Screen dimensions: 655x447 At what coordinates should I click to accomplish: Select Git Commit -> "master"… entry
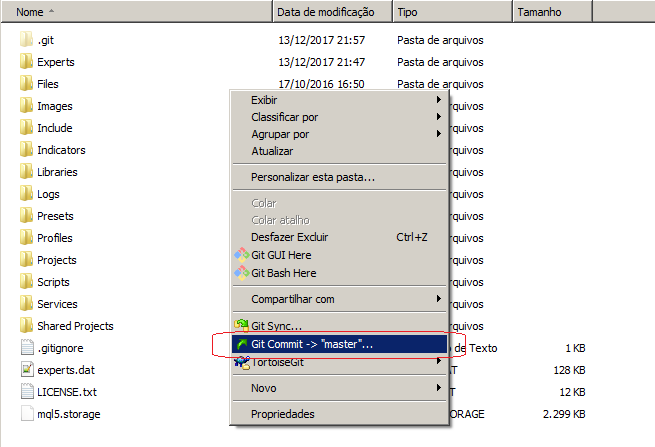[x=340, y=344]
